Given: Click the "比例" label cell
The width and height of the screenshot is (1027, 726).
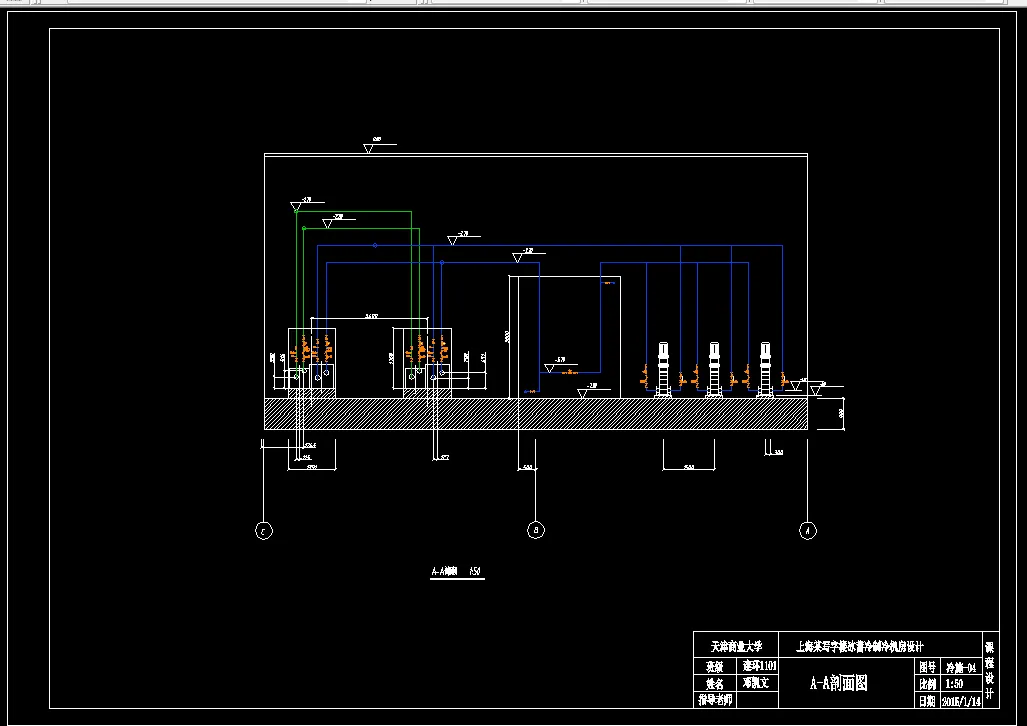Looking at the screenshot, I should coord(927,685).
